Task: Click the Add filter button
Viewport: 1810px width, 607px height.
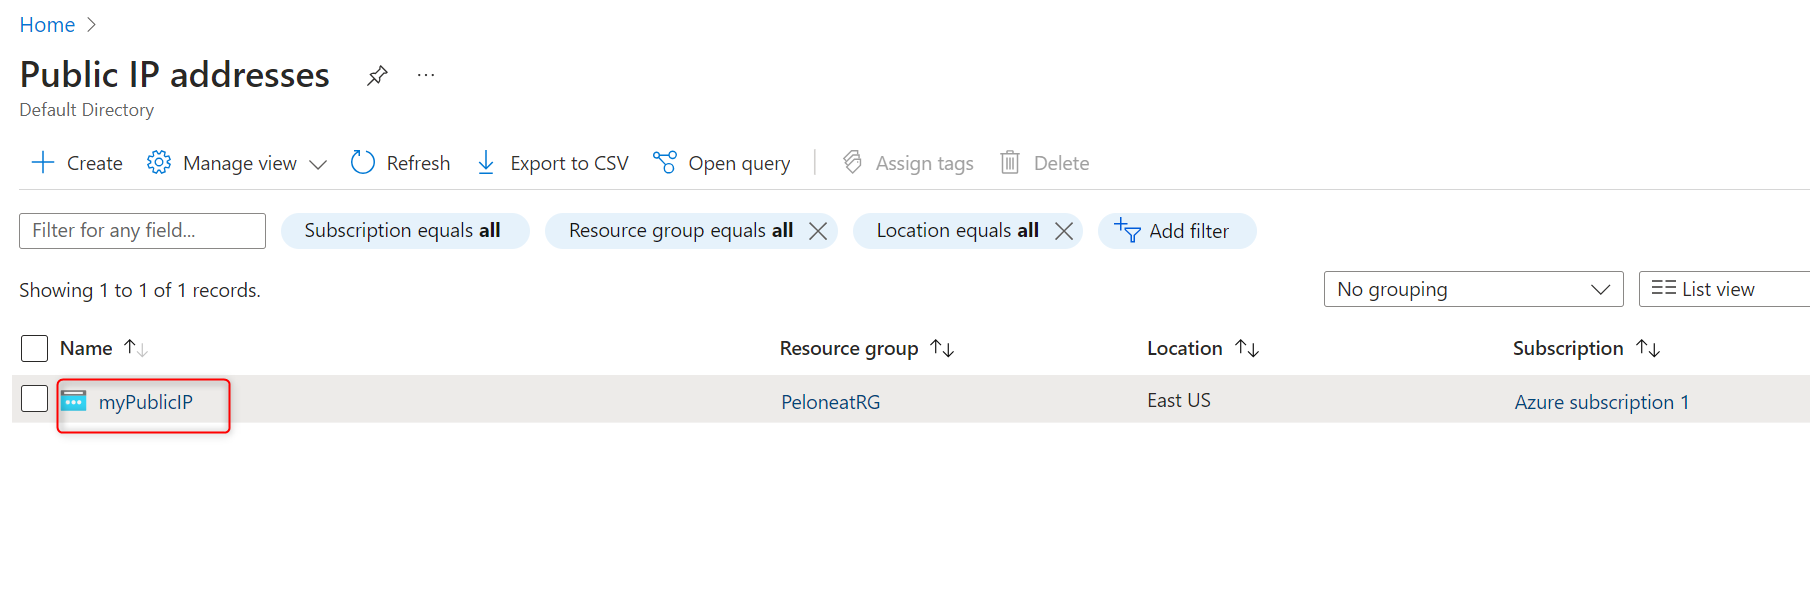Action: [1176, 231]
